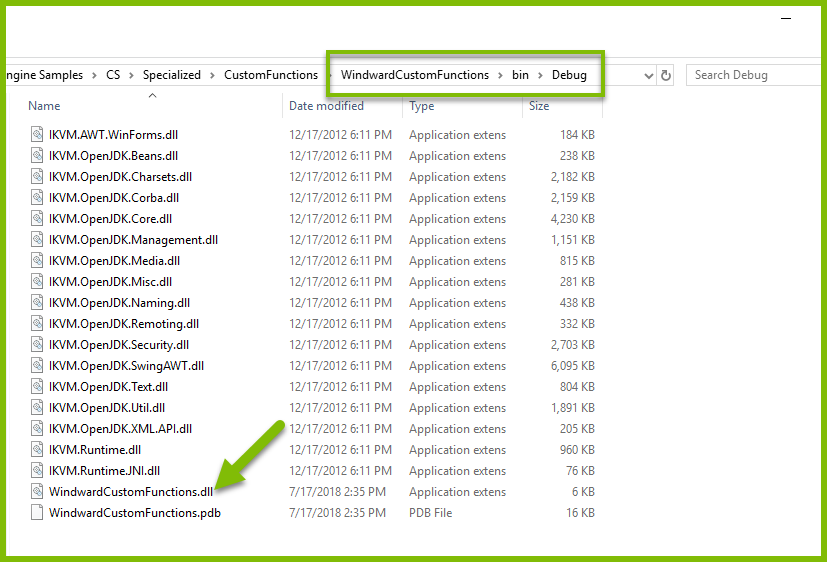This screenshot has width=827, height=562.
Task: Select IKVM.OpenJDK.XML.API.dll file name
Action: coord(120,429)
